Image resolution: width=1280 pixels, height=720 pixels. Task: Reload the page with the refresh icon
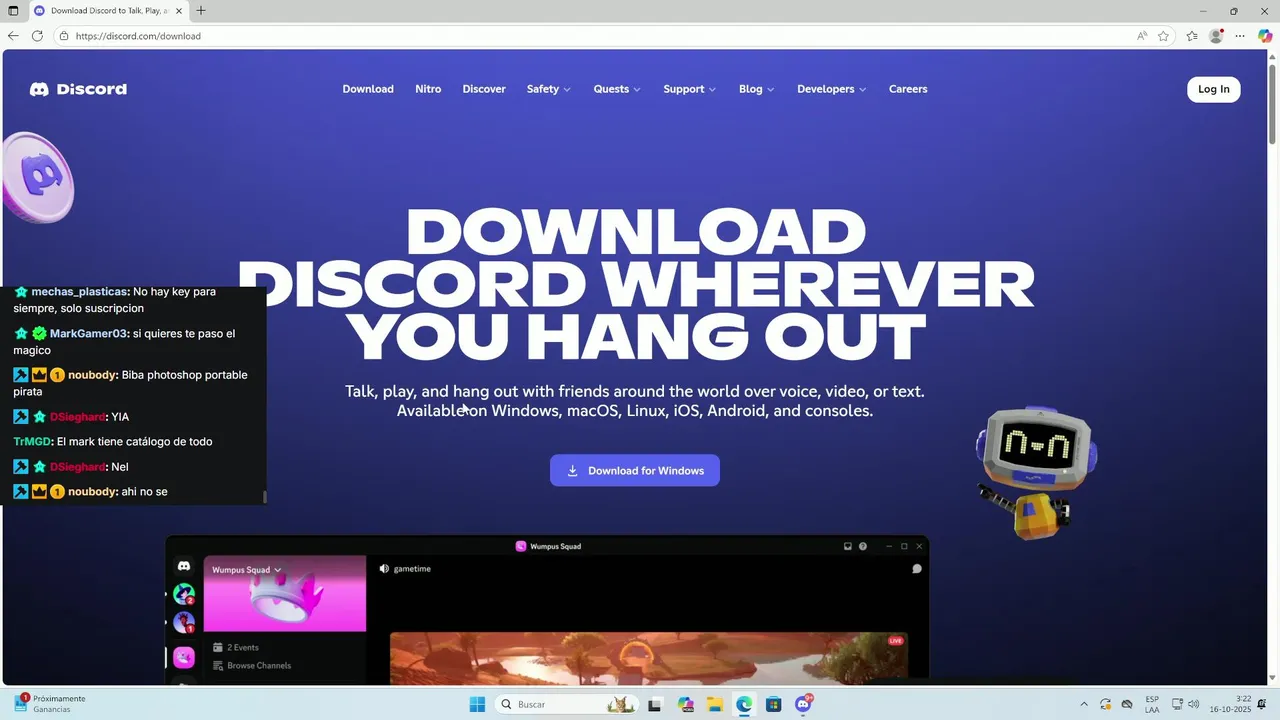(x=37, y=36)
